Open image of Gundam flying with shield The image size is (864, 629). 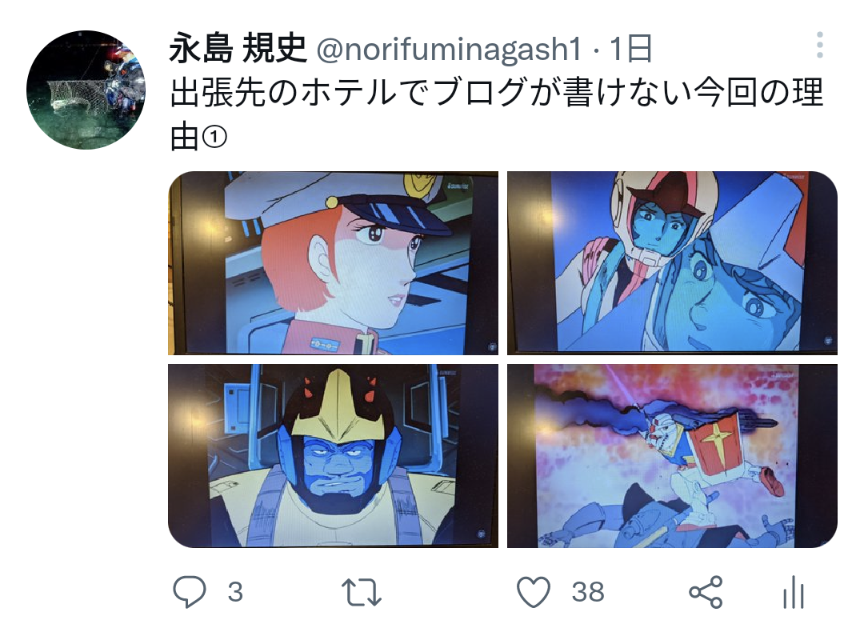click(672, 456)
